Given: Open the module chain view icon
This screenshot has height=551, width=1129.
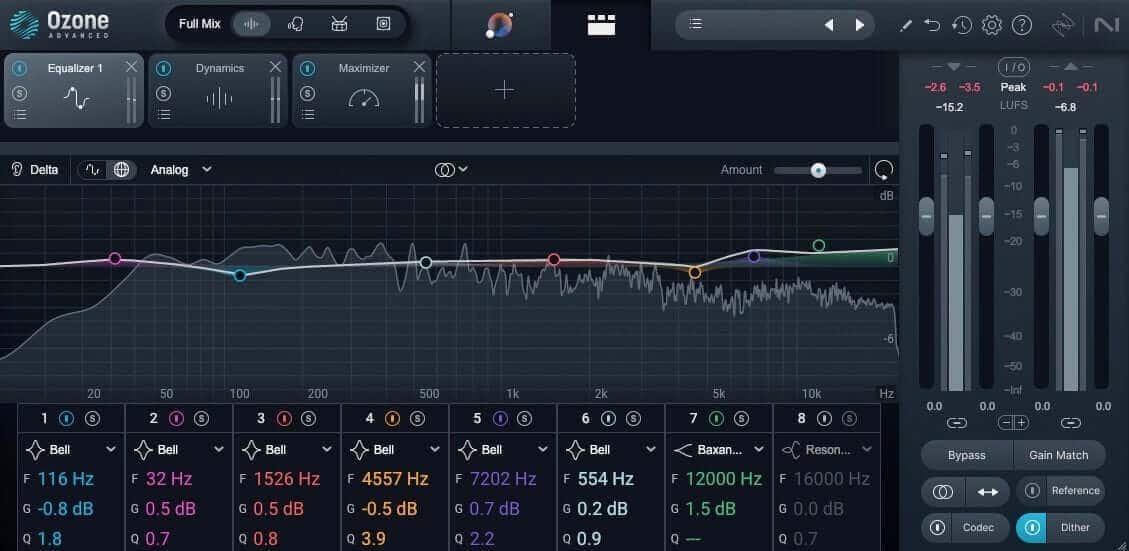Looking at the screenshot, I should pyautogui.click(x=601, y=25).
